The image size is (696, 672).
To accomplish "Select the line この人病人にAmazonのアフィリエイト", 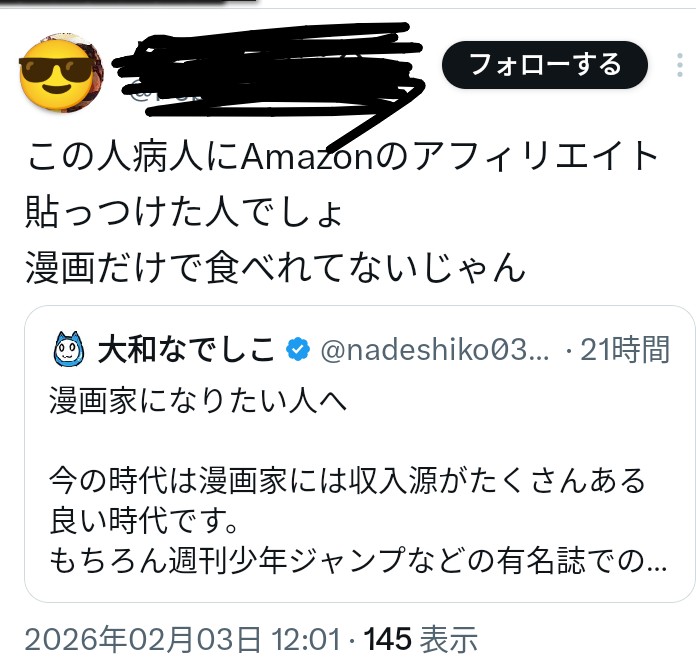I will pos(342,156).
